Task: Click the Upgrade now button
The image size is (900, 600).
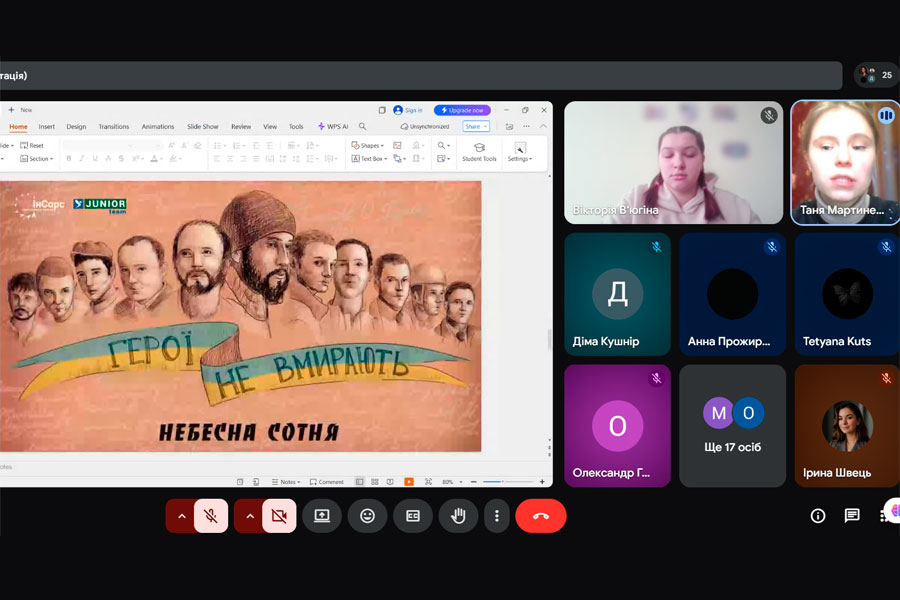Action: coord(462,110)
